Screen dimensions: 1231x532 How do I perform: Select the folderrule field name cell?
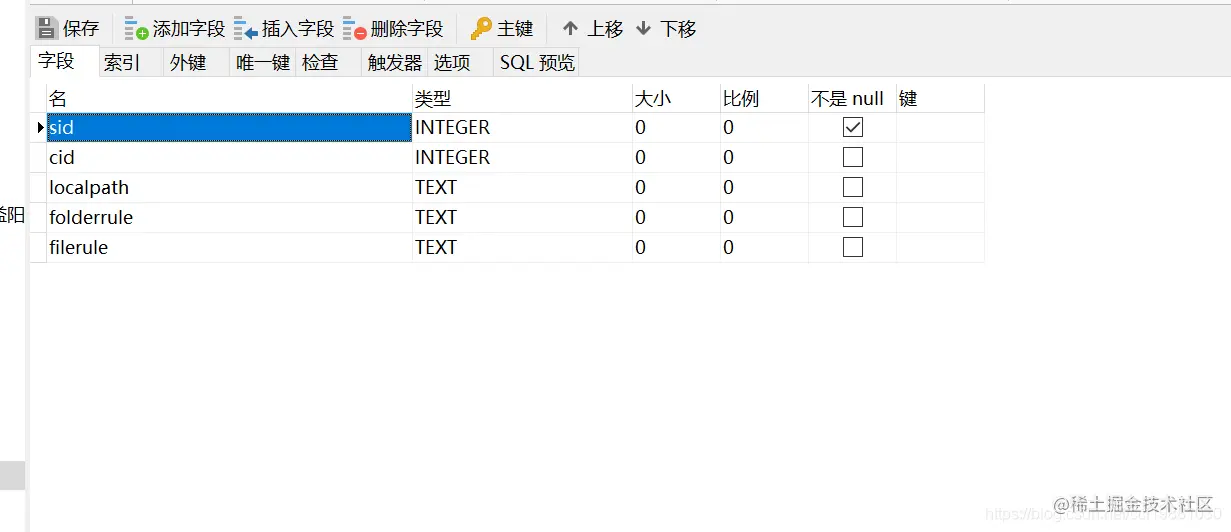click(x=229, y=217)
